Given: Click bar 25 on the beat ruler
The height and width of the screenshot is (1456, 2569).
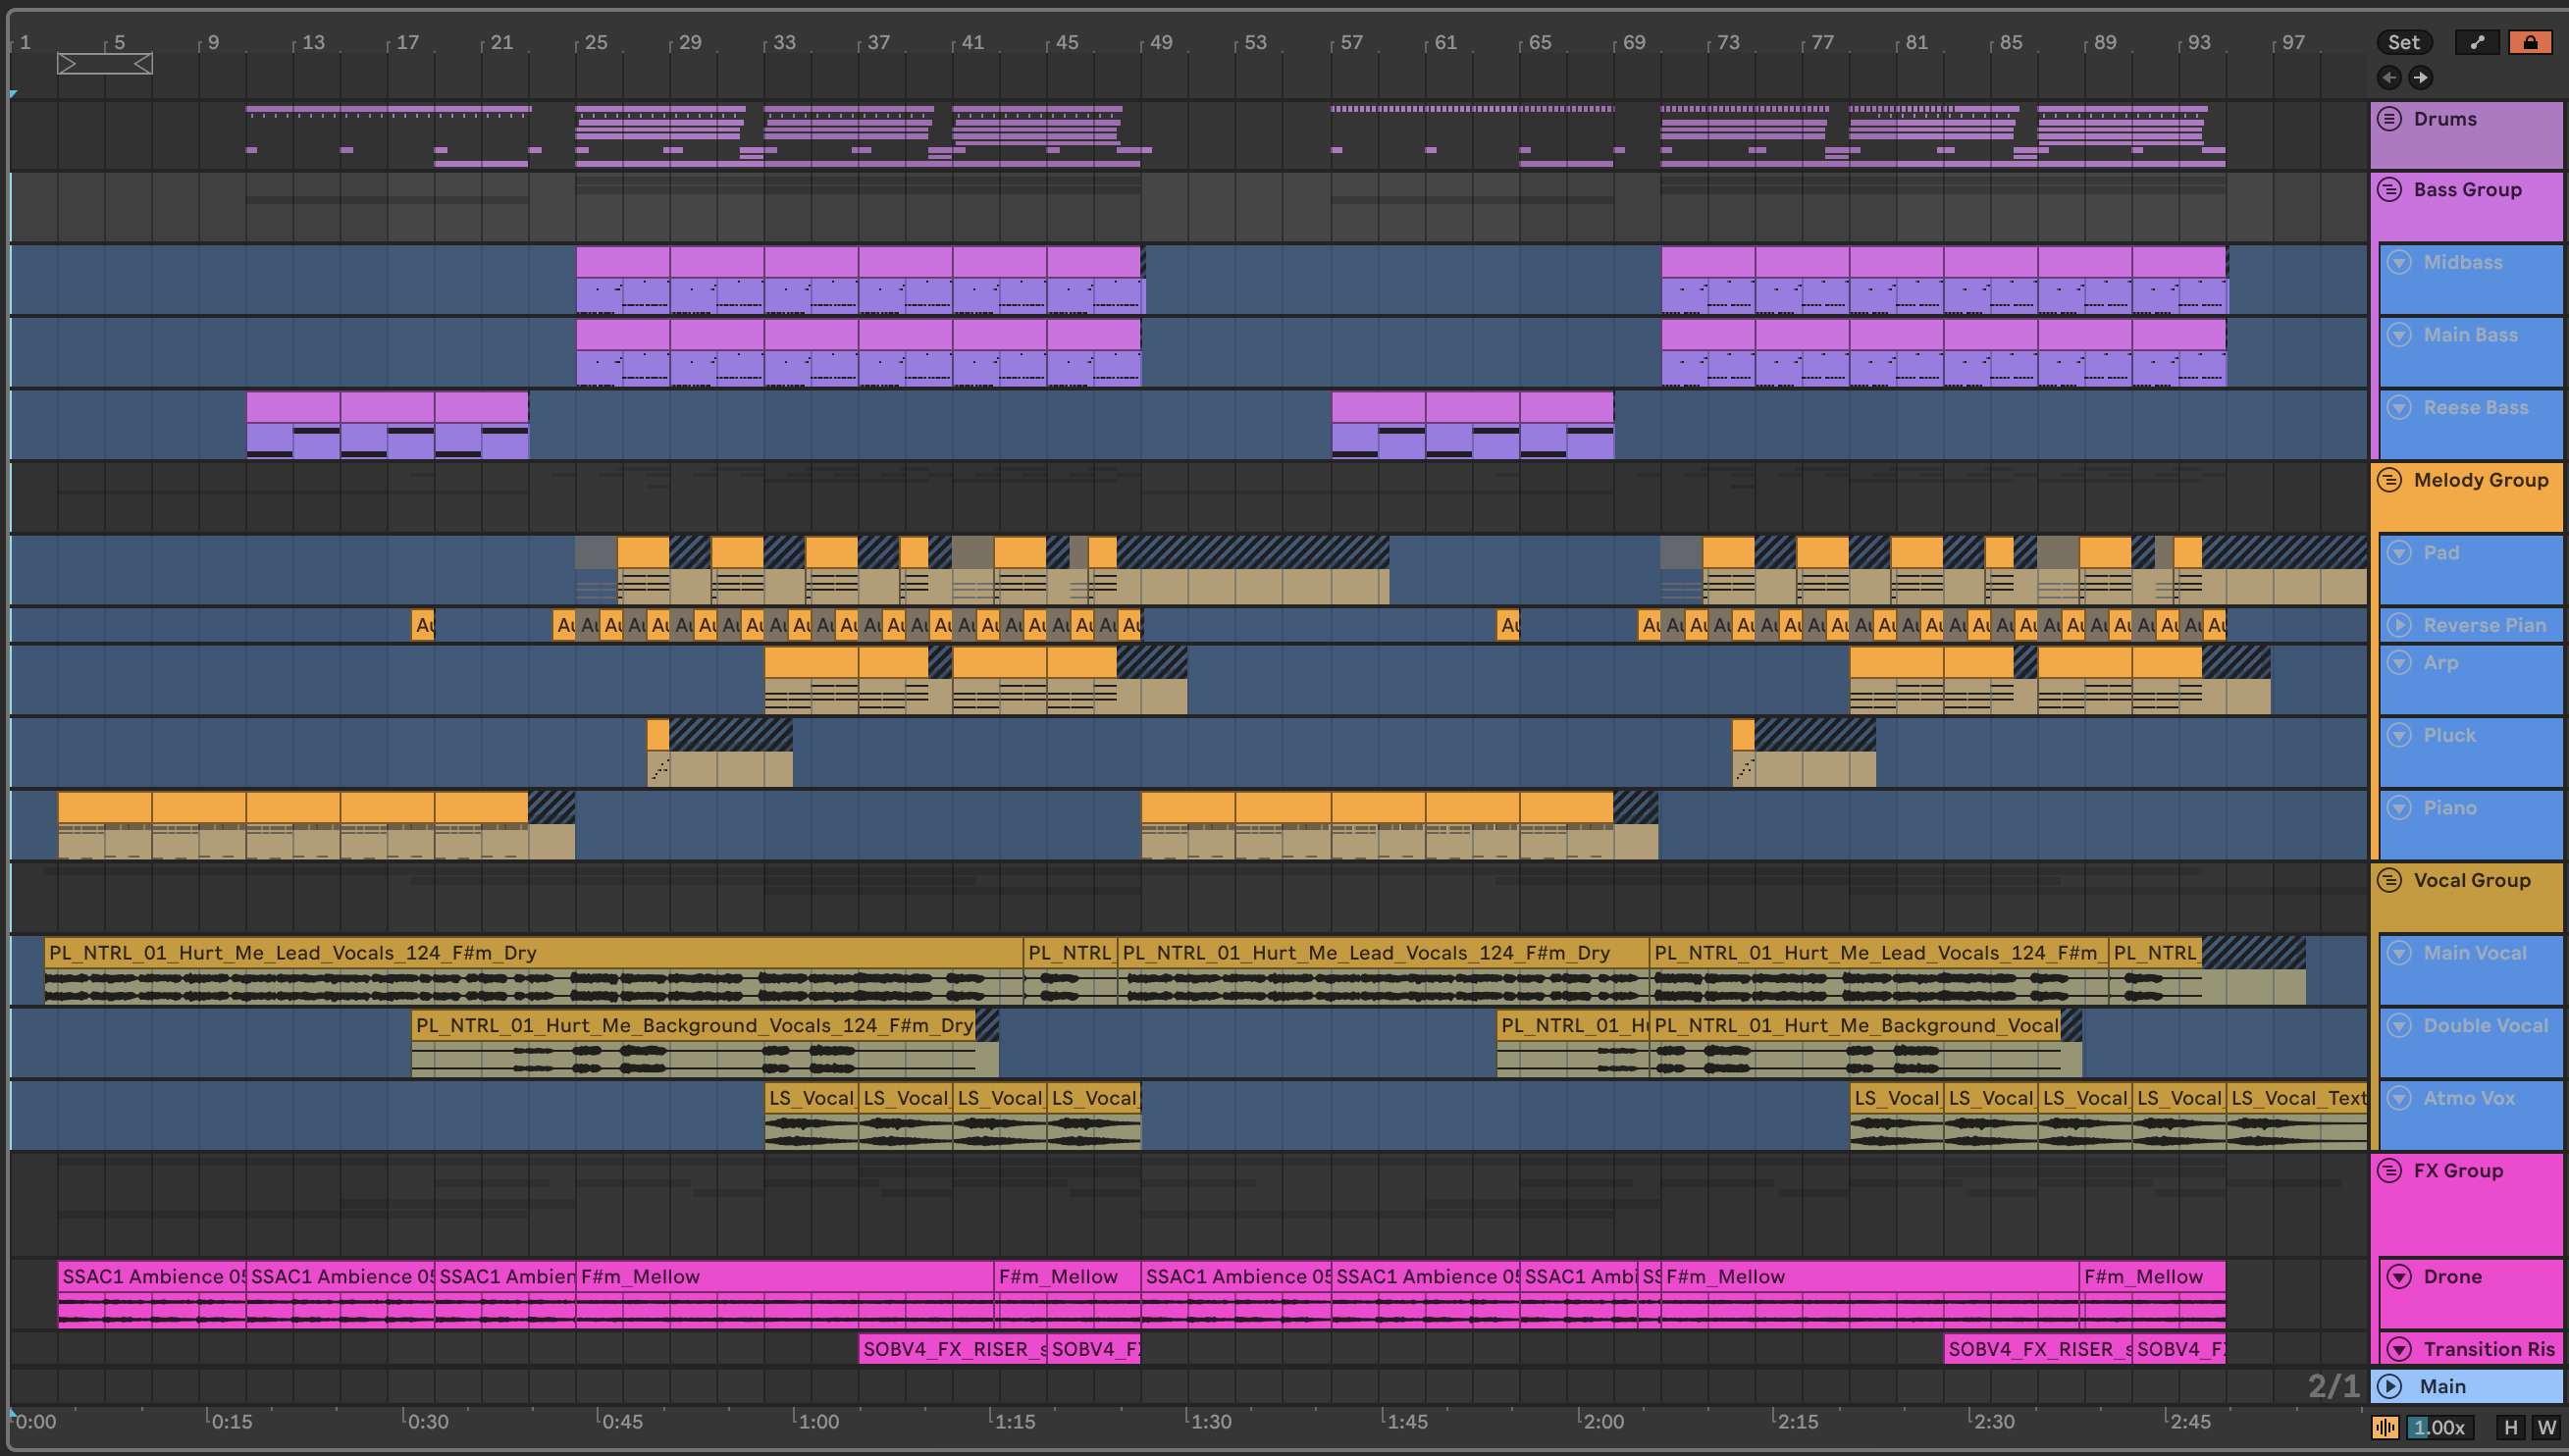Looking at the screenshot, I should [595, 42].
